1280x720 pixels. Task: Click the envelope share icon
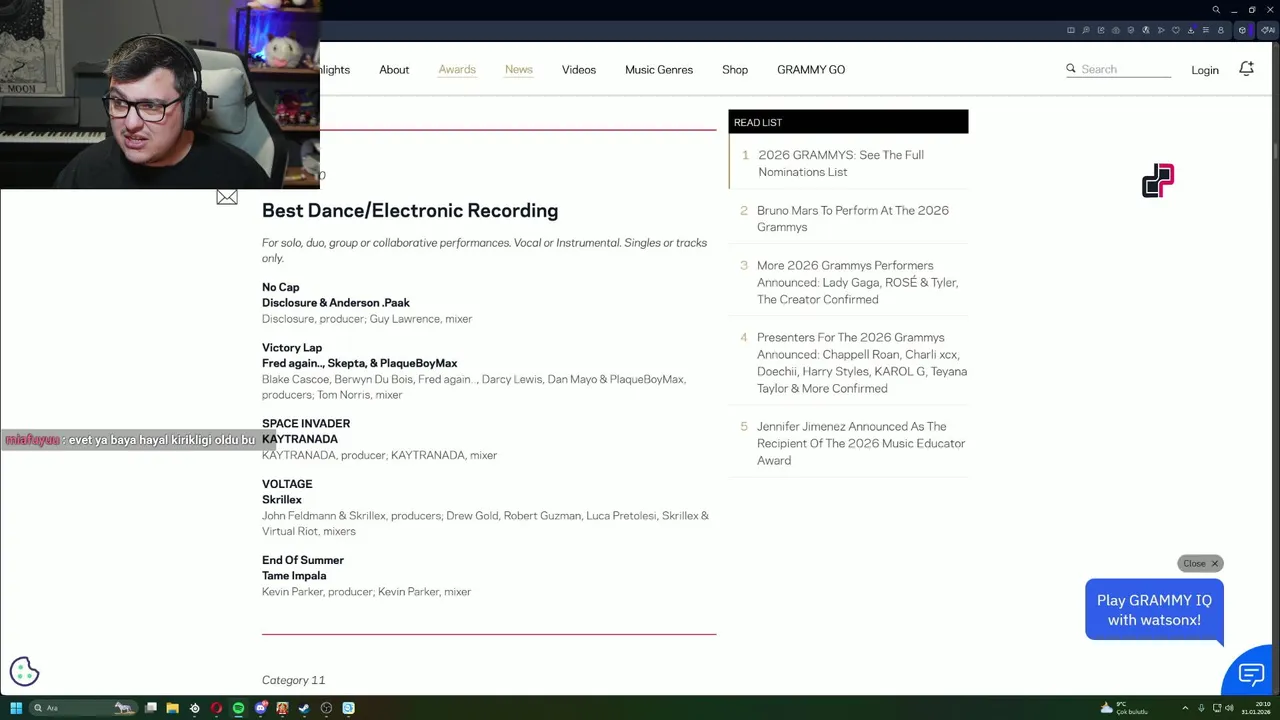point(227,197)
